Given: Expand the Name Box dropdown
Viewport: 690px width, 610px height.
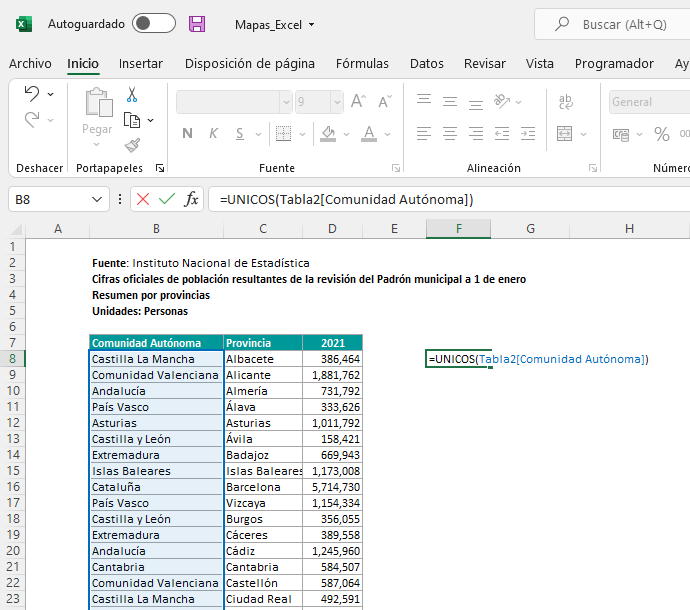Looking at the screenshot, I should 98,199.
